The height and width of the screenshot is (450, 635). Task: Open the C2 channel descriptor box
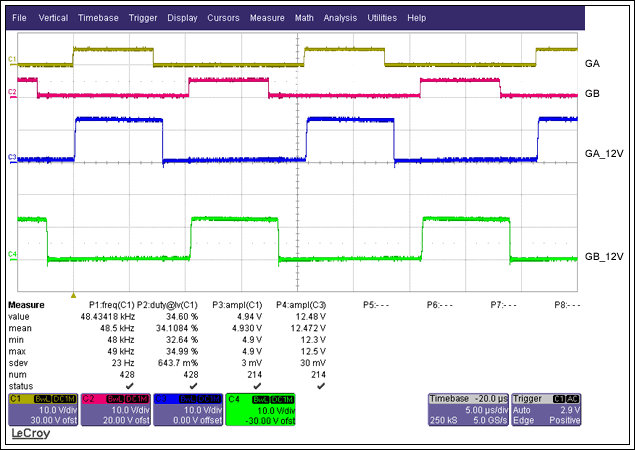pos(115,410)
